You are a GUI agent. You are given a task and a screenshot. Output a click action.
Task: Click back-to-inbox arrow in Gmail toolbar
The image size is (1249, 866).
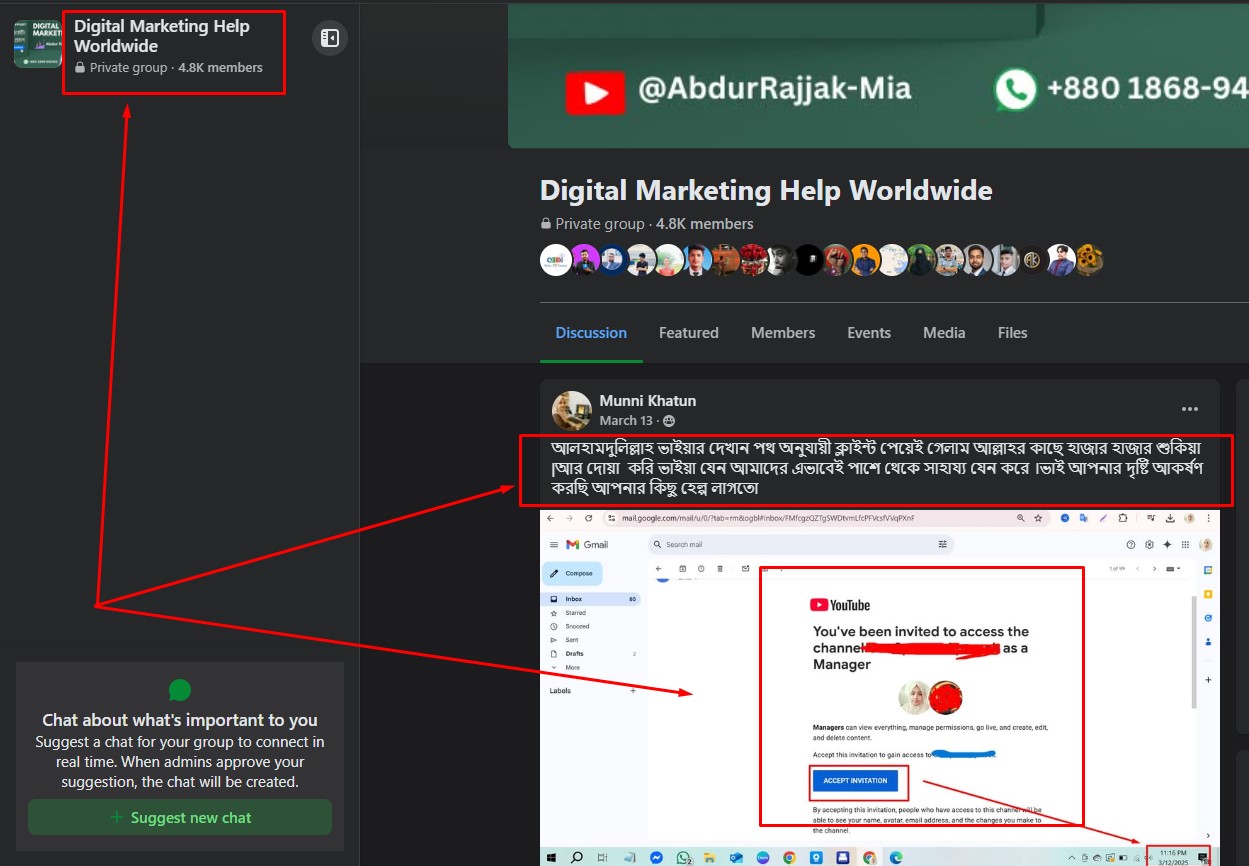pyautogui.click(x=659, y=568)
